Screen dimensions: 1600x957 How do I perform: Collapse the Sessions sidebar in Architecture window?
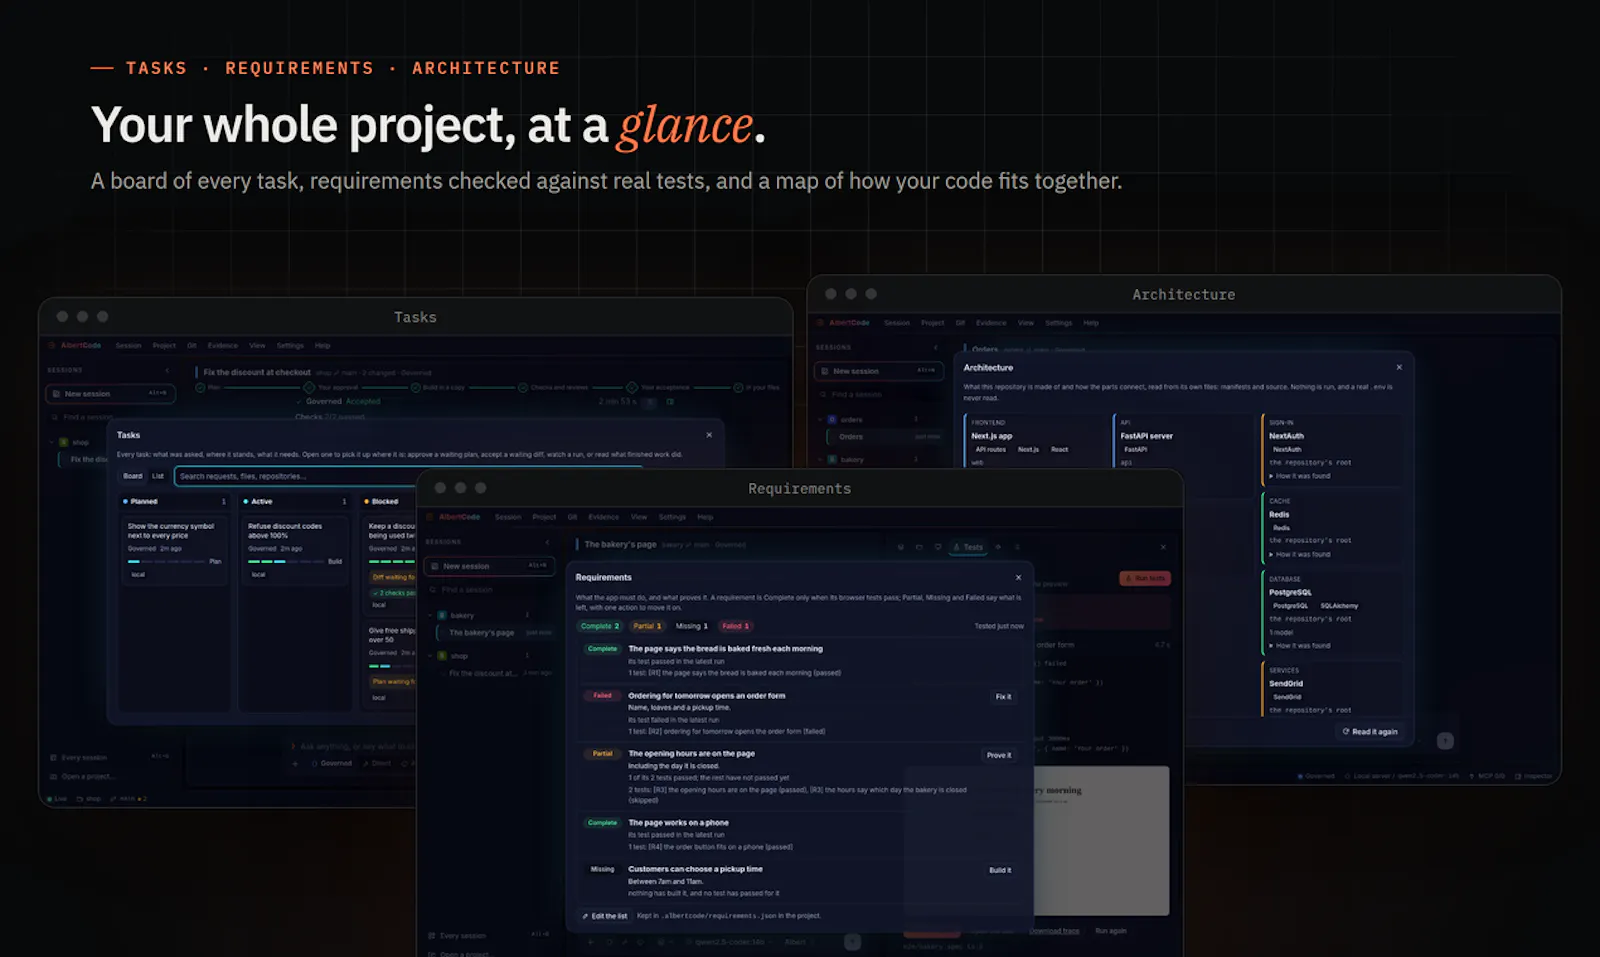[x=936, y=347]
